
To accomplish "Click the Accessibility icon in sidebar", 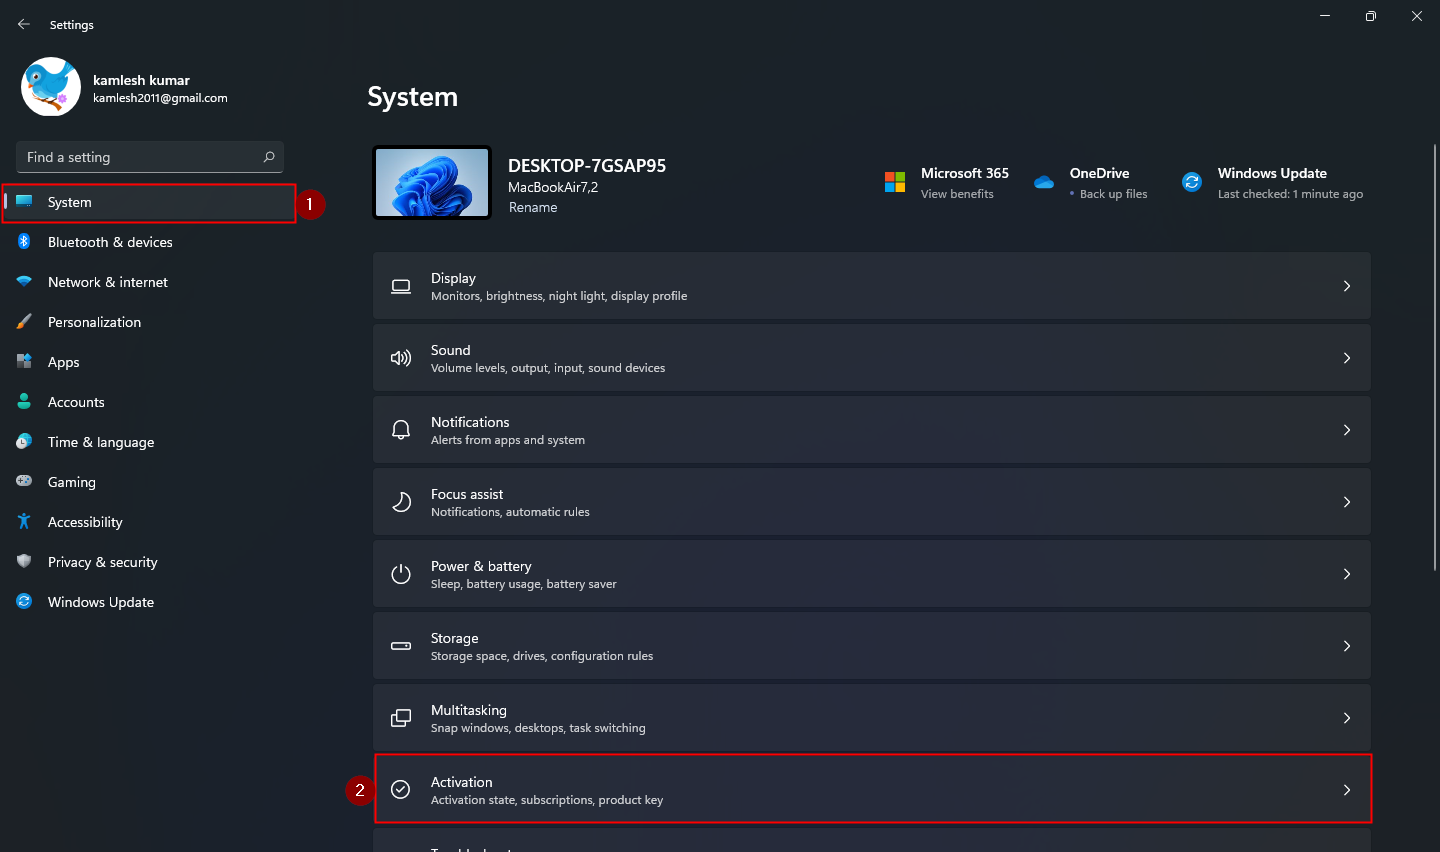I will (24, 522).
